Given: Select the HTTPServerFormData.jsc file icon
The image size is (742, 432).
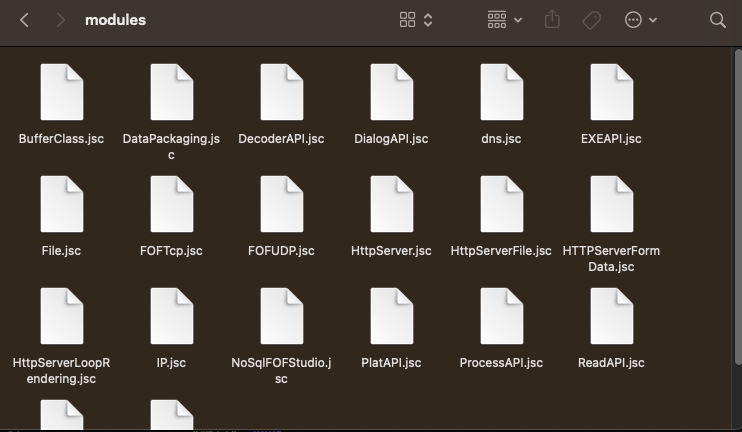Looking at the screenshot, I should [611, 204].
